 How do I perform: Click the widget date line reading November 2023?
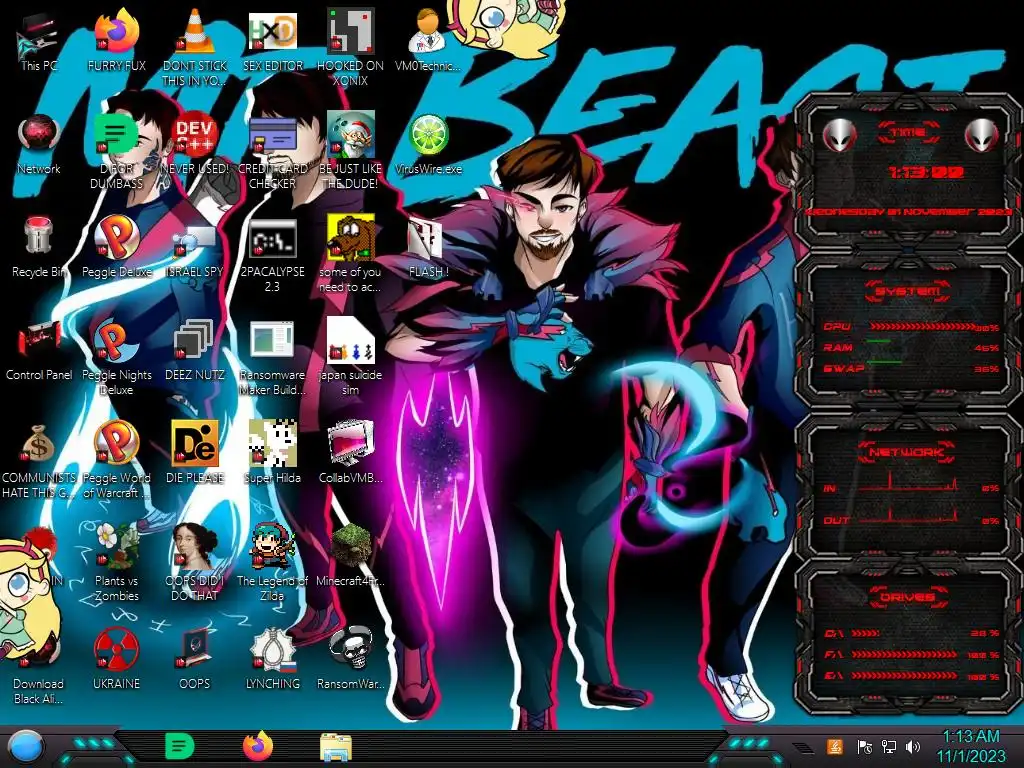tap(908, 212)
